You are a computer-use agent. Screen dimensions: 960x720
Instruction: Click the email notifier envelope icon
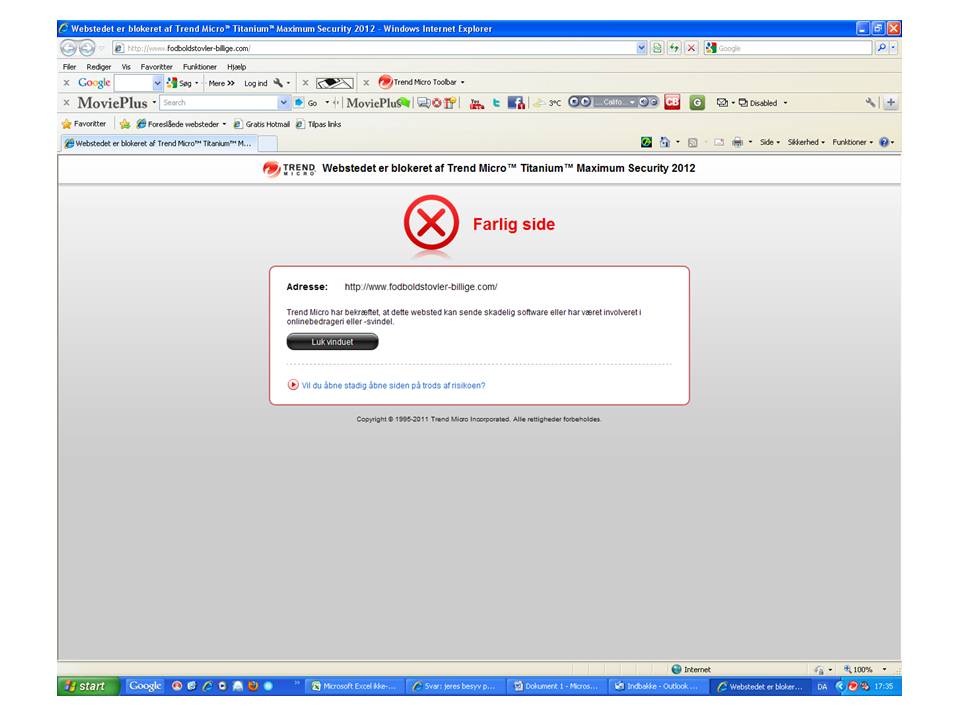pos(722,103)
